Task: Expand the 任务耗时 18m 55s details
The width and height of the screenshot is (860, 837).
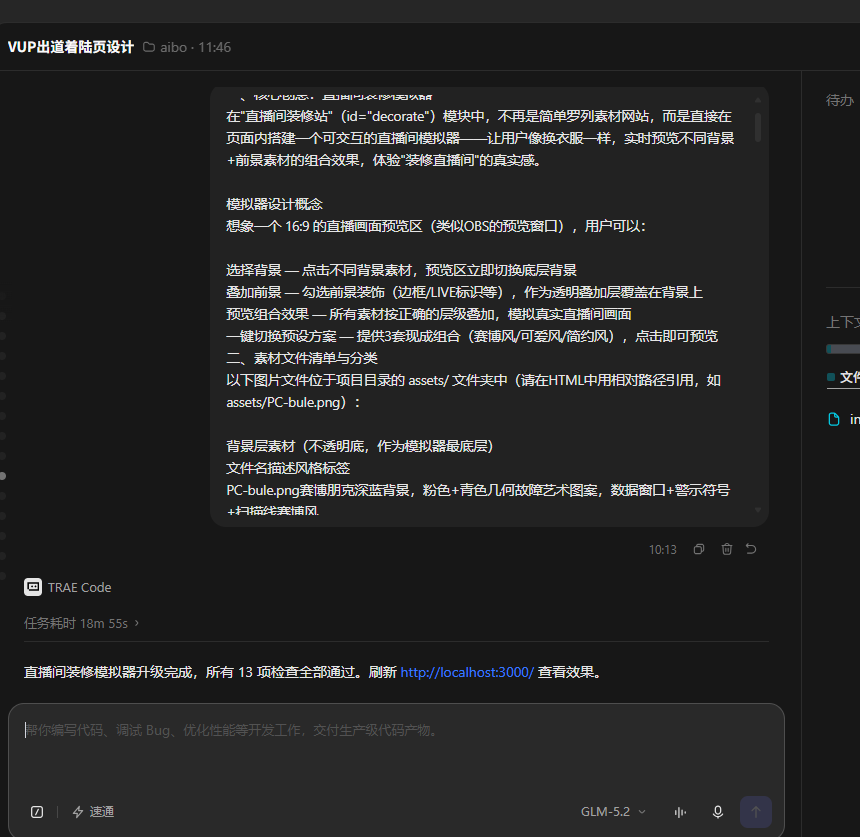Action: tap(81, 623)
